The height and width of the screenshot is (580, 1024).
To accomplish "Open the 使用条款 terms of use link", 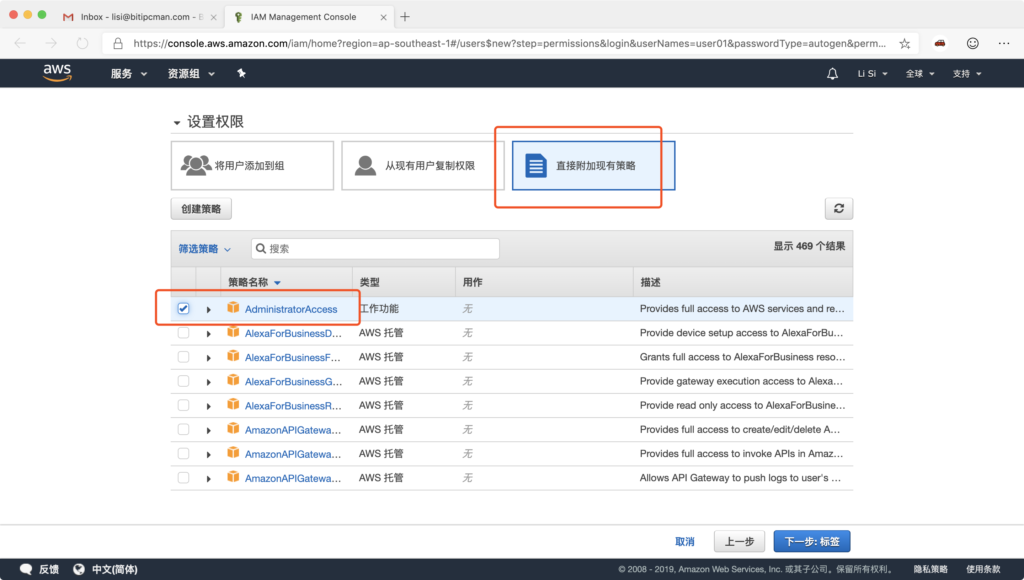I will tap(983, 569).
